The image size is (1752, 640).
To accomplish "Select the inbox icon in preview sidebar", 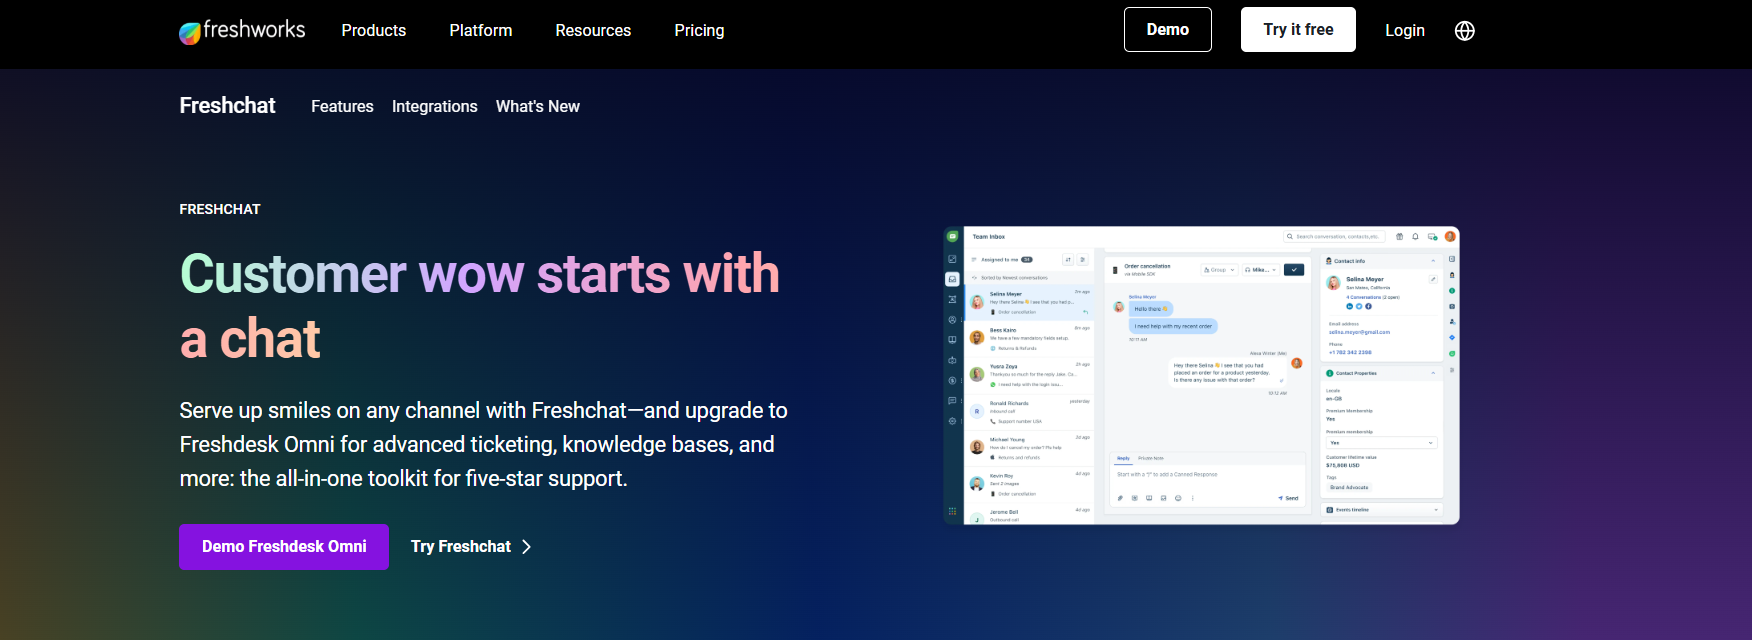I will coord(952,279).
